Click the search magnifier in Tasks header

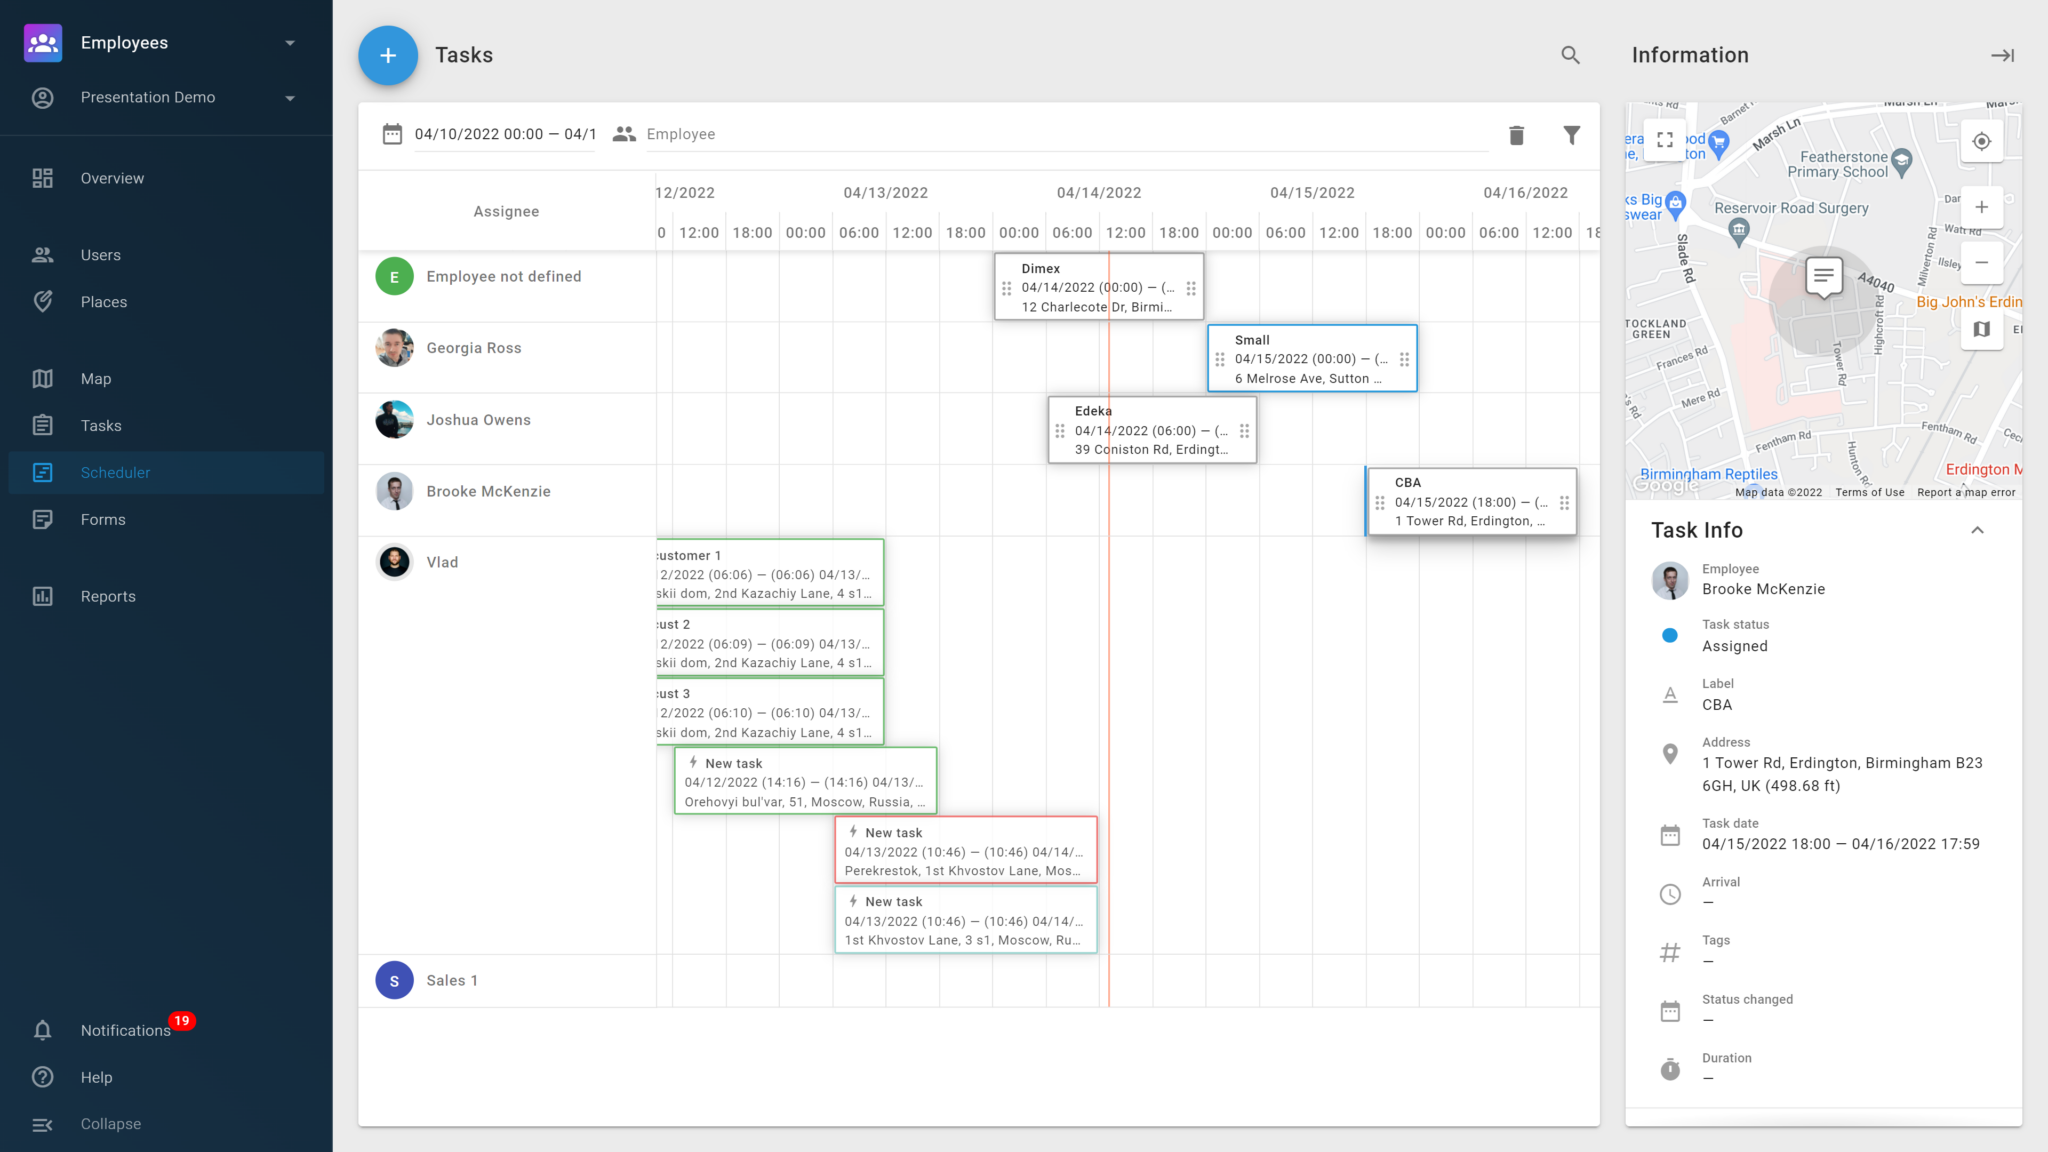pos(1570,55)
